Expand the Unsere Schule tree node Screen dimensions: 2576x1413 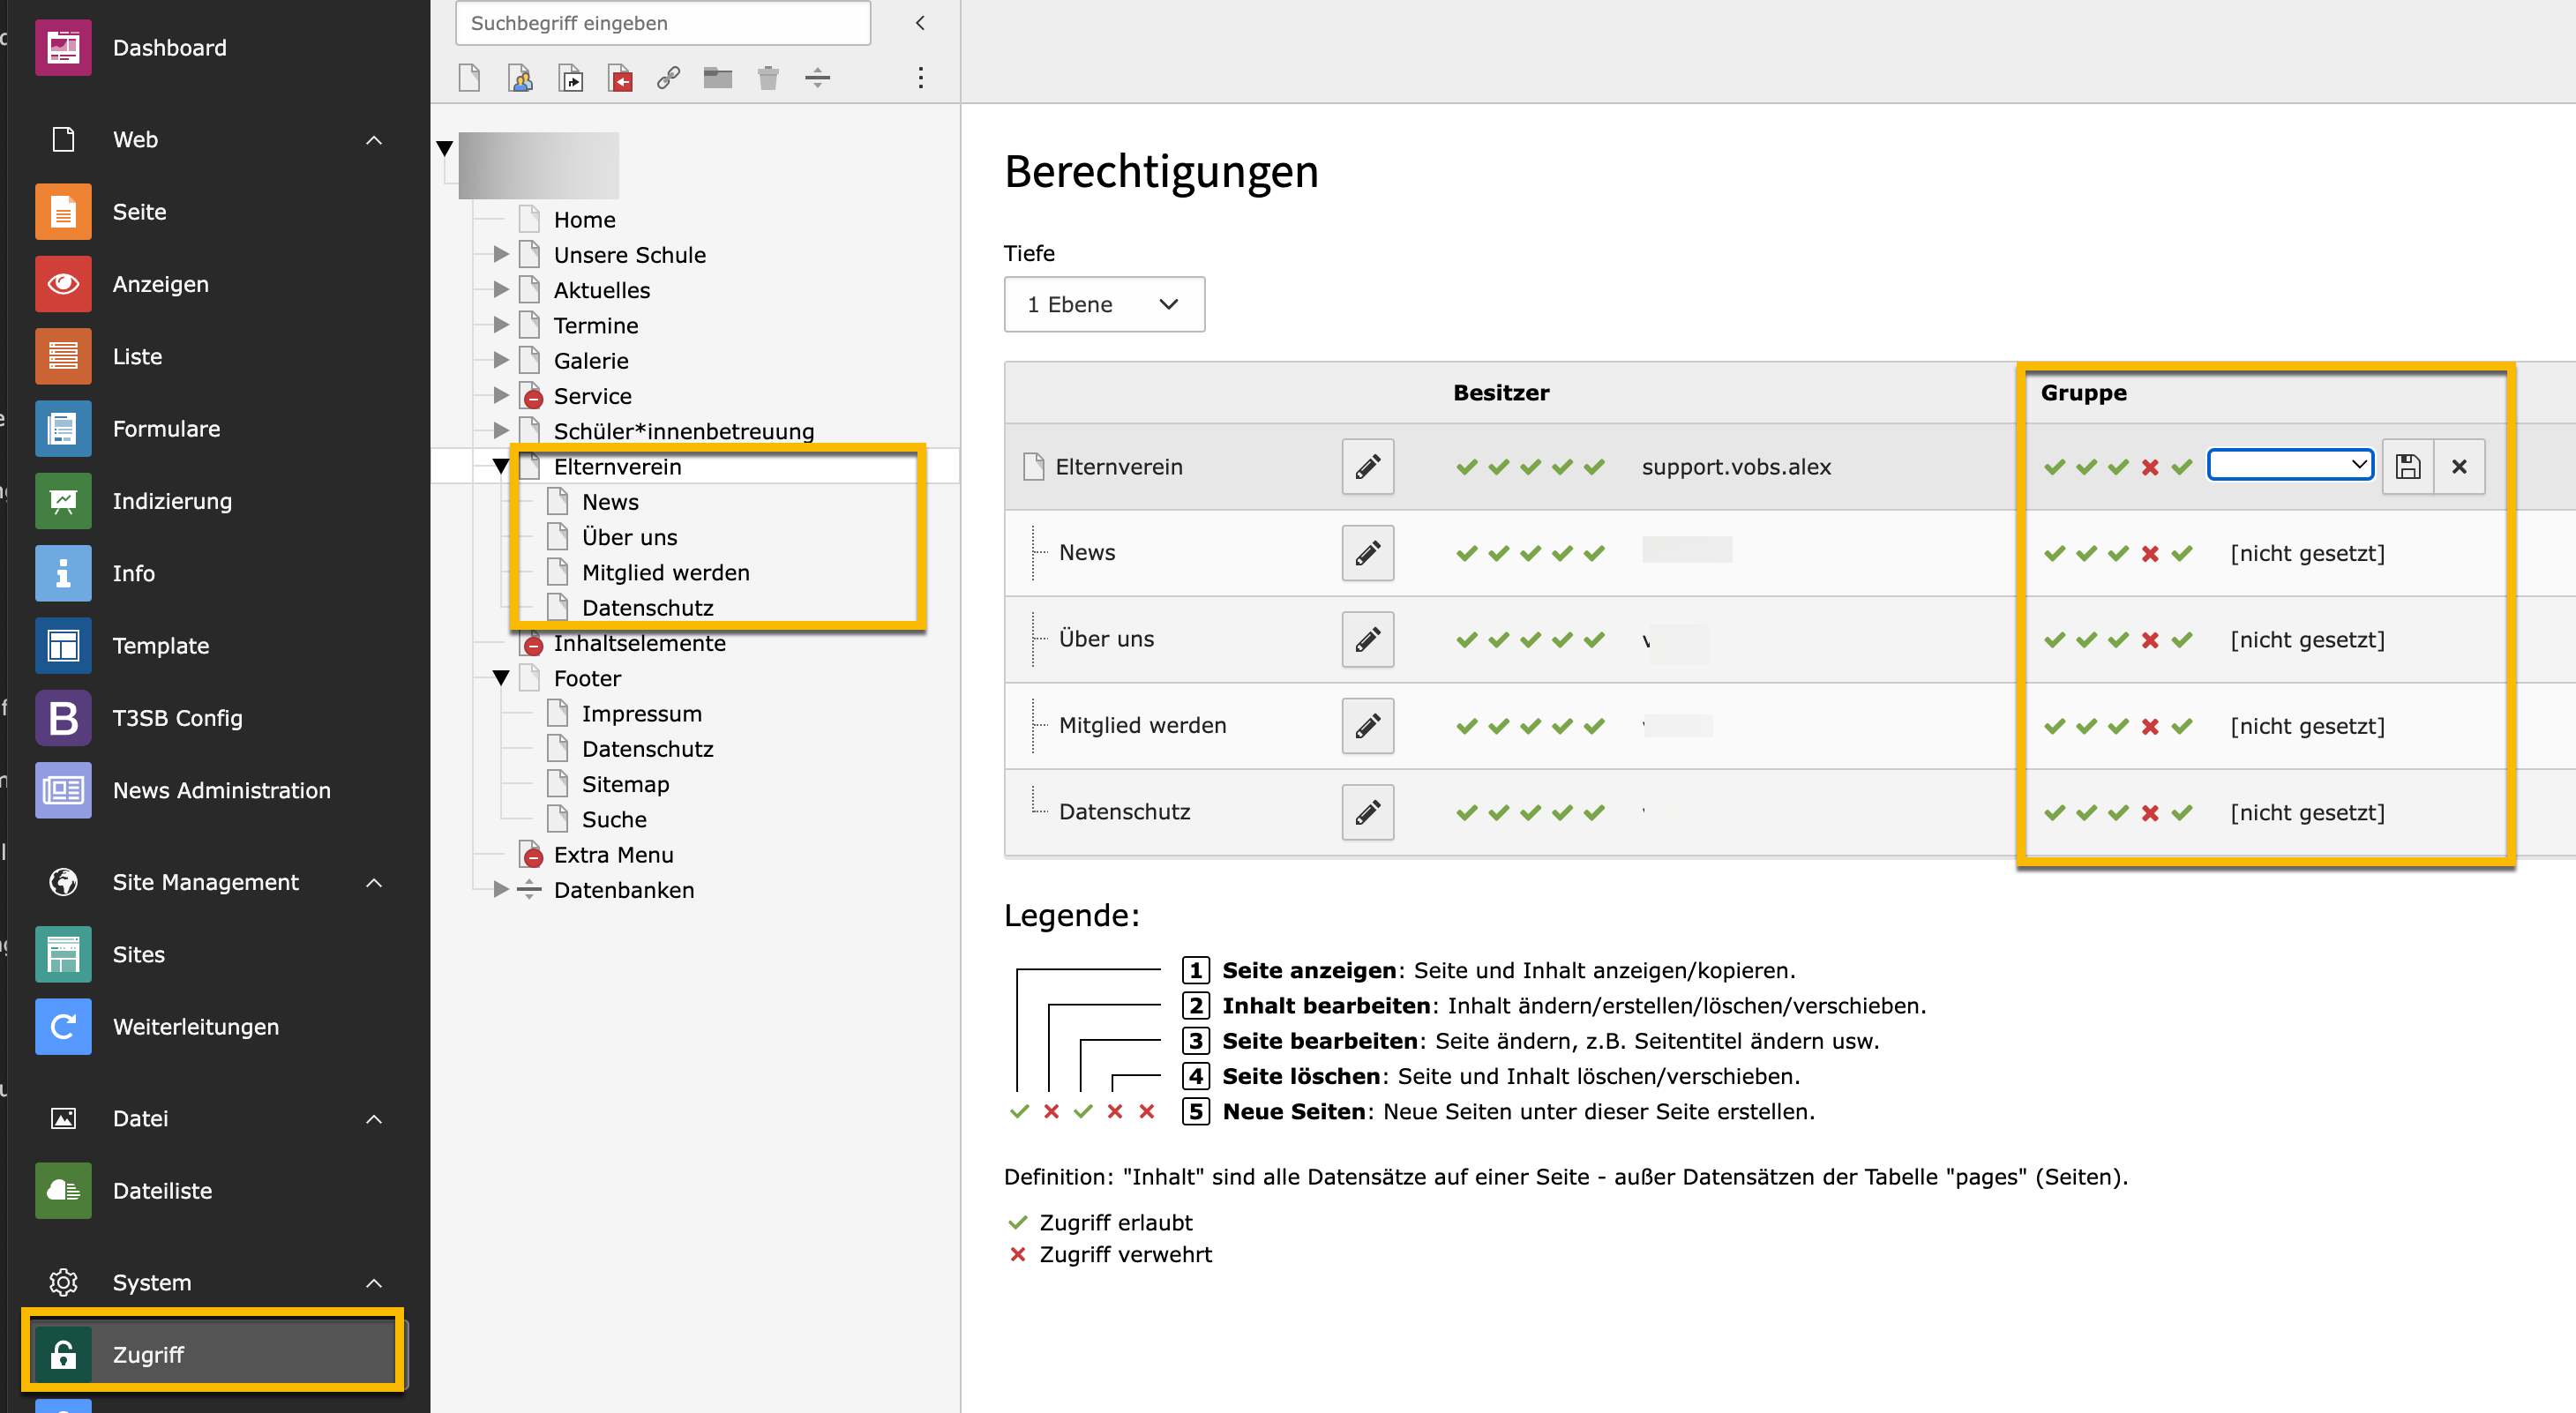499,254
